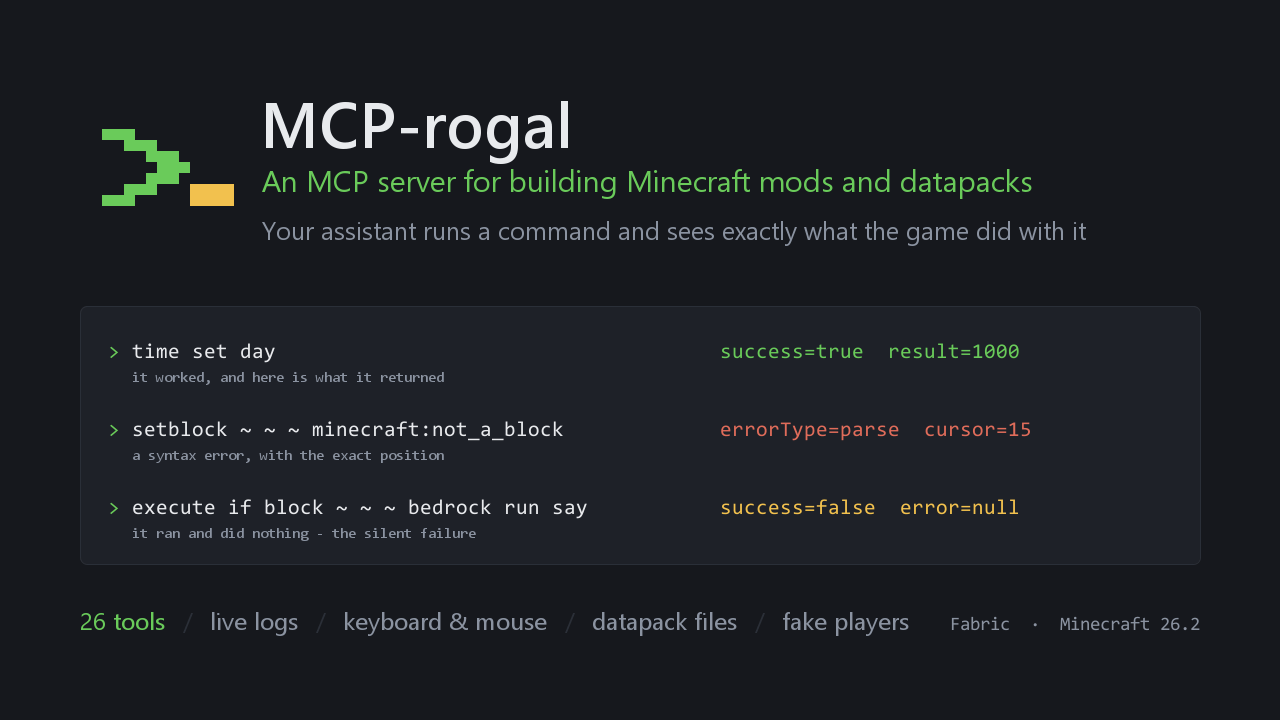Click the "datapack files" label
This screenshot has height=720, width=1280.
(665, 622)
